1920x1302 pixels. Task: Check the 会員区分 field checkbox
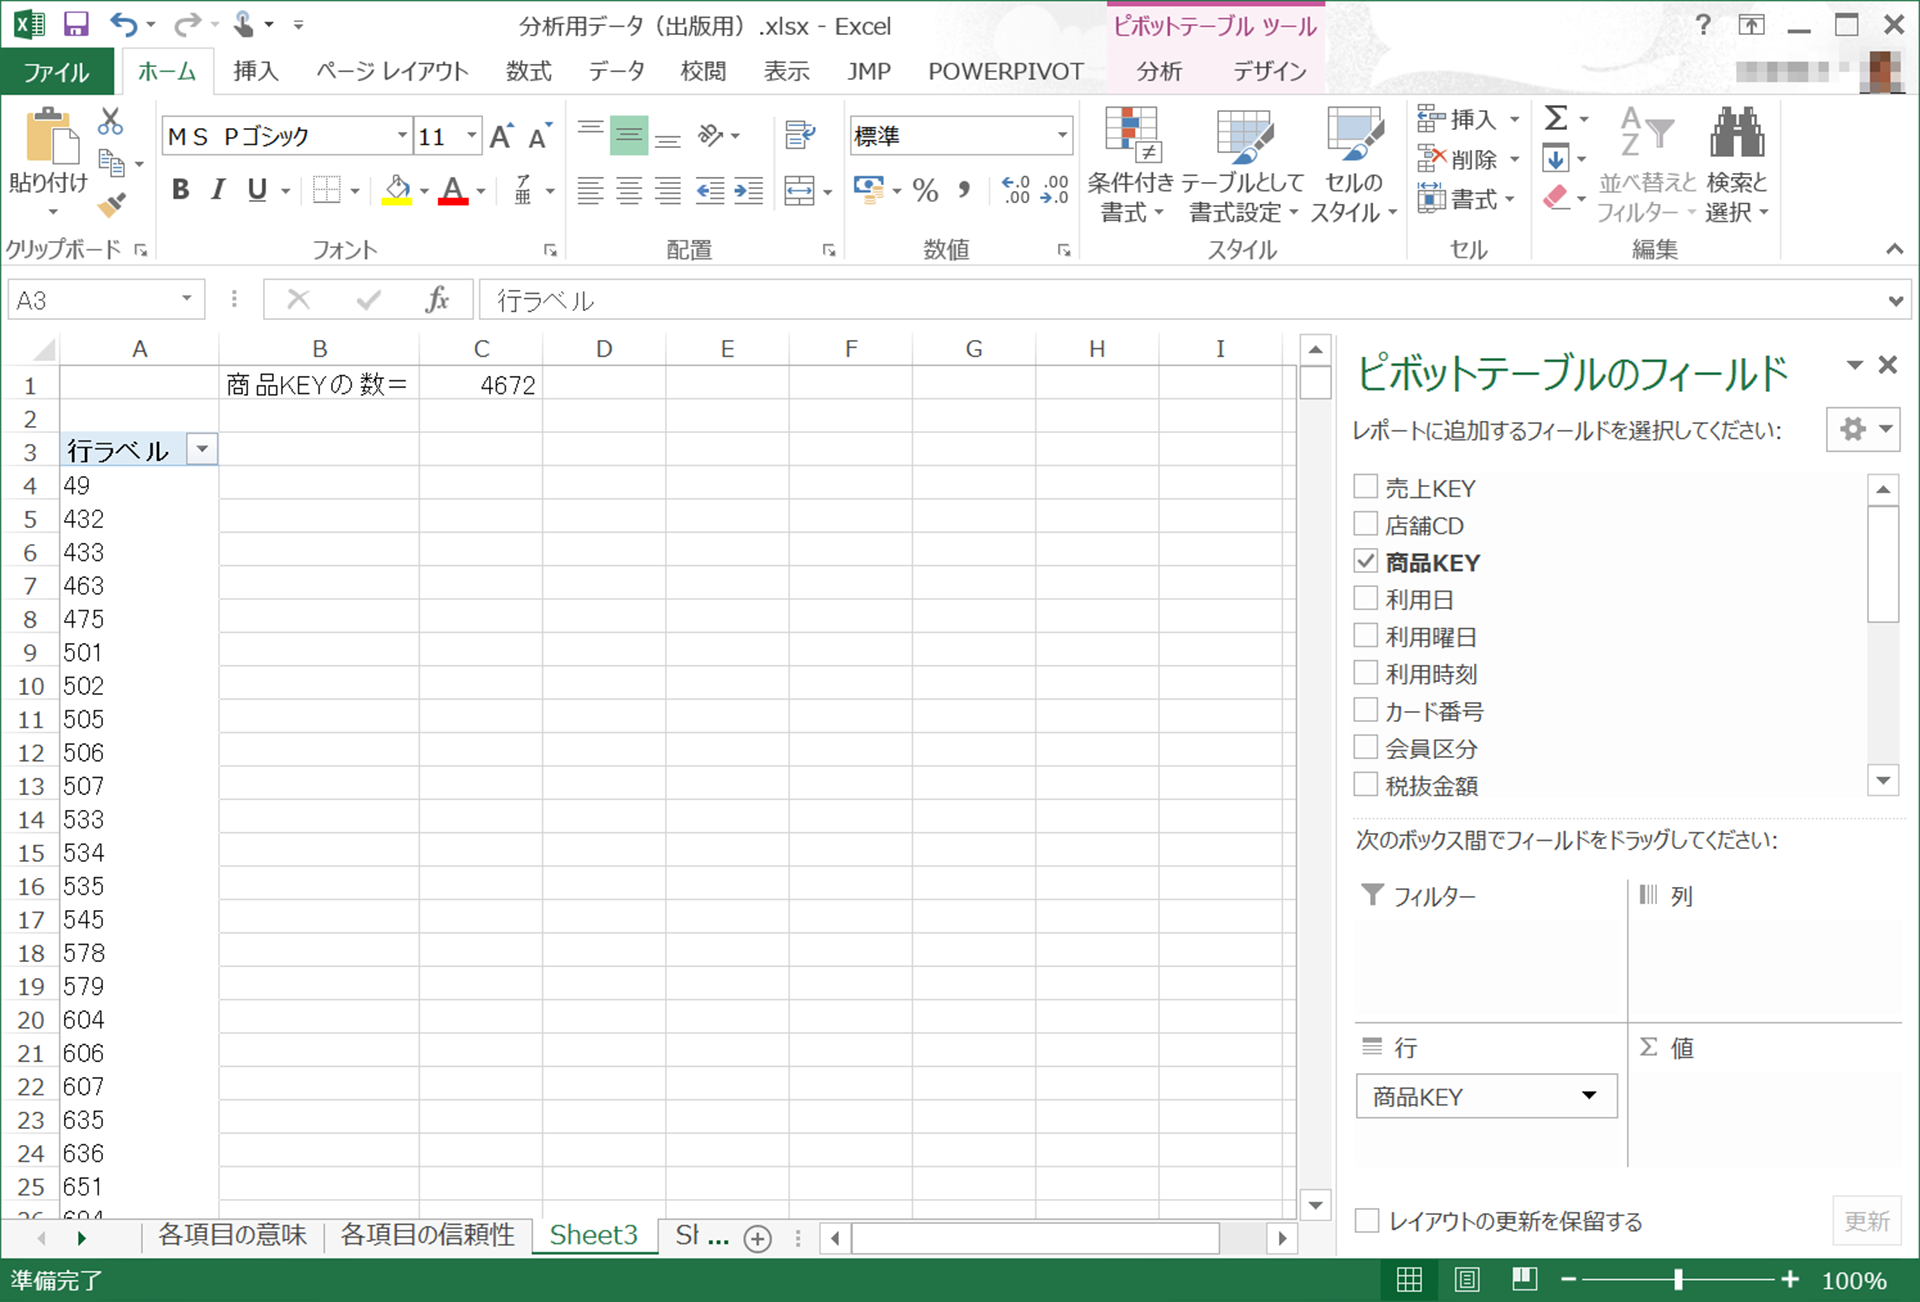pos(1365,746)
